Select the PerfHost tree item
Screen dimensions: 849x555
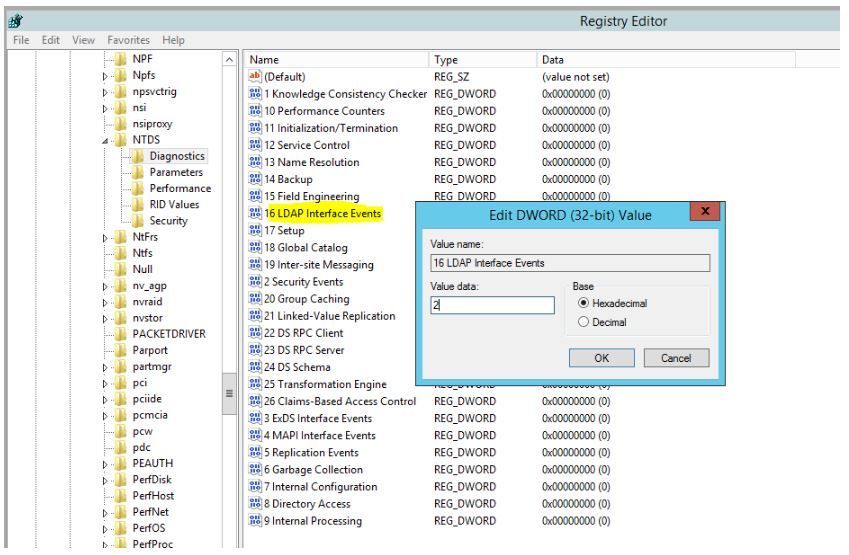153,496
